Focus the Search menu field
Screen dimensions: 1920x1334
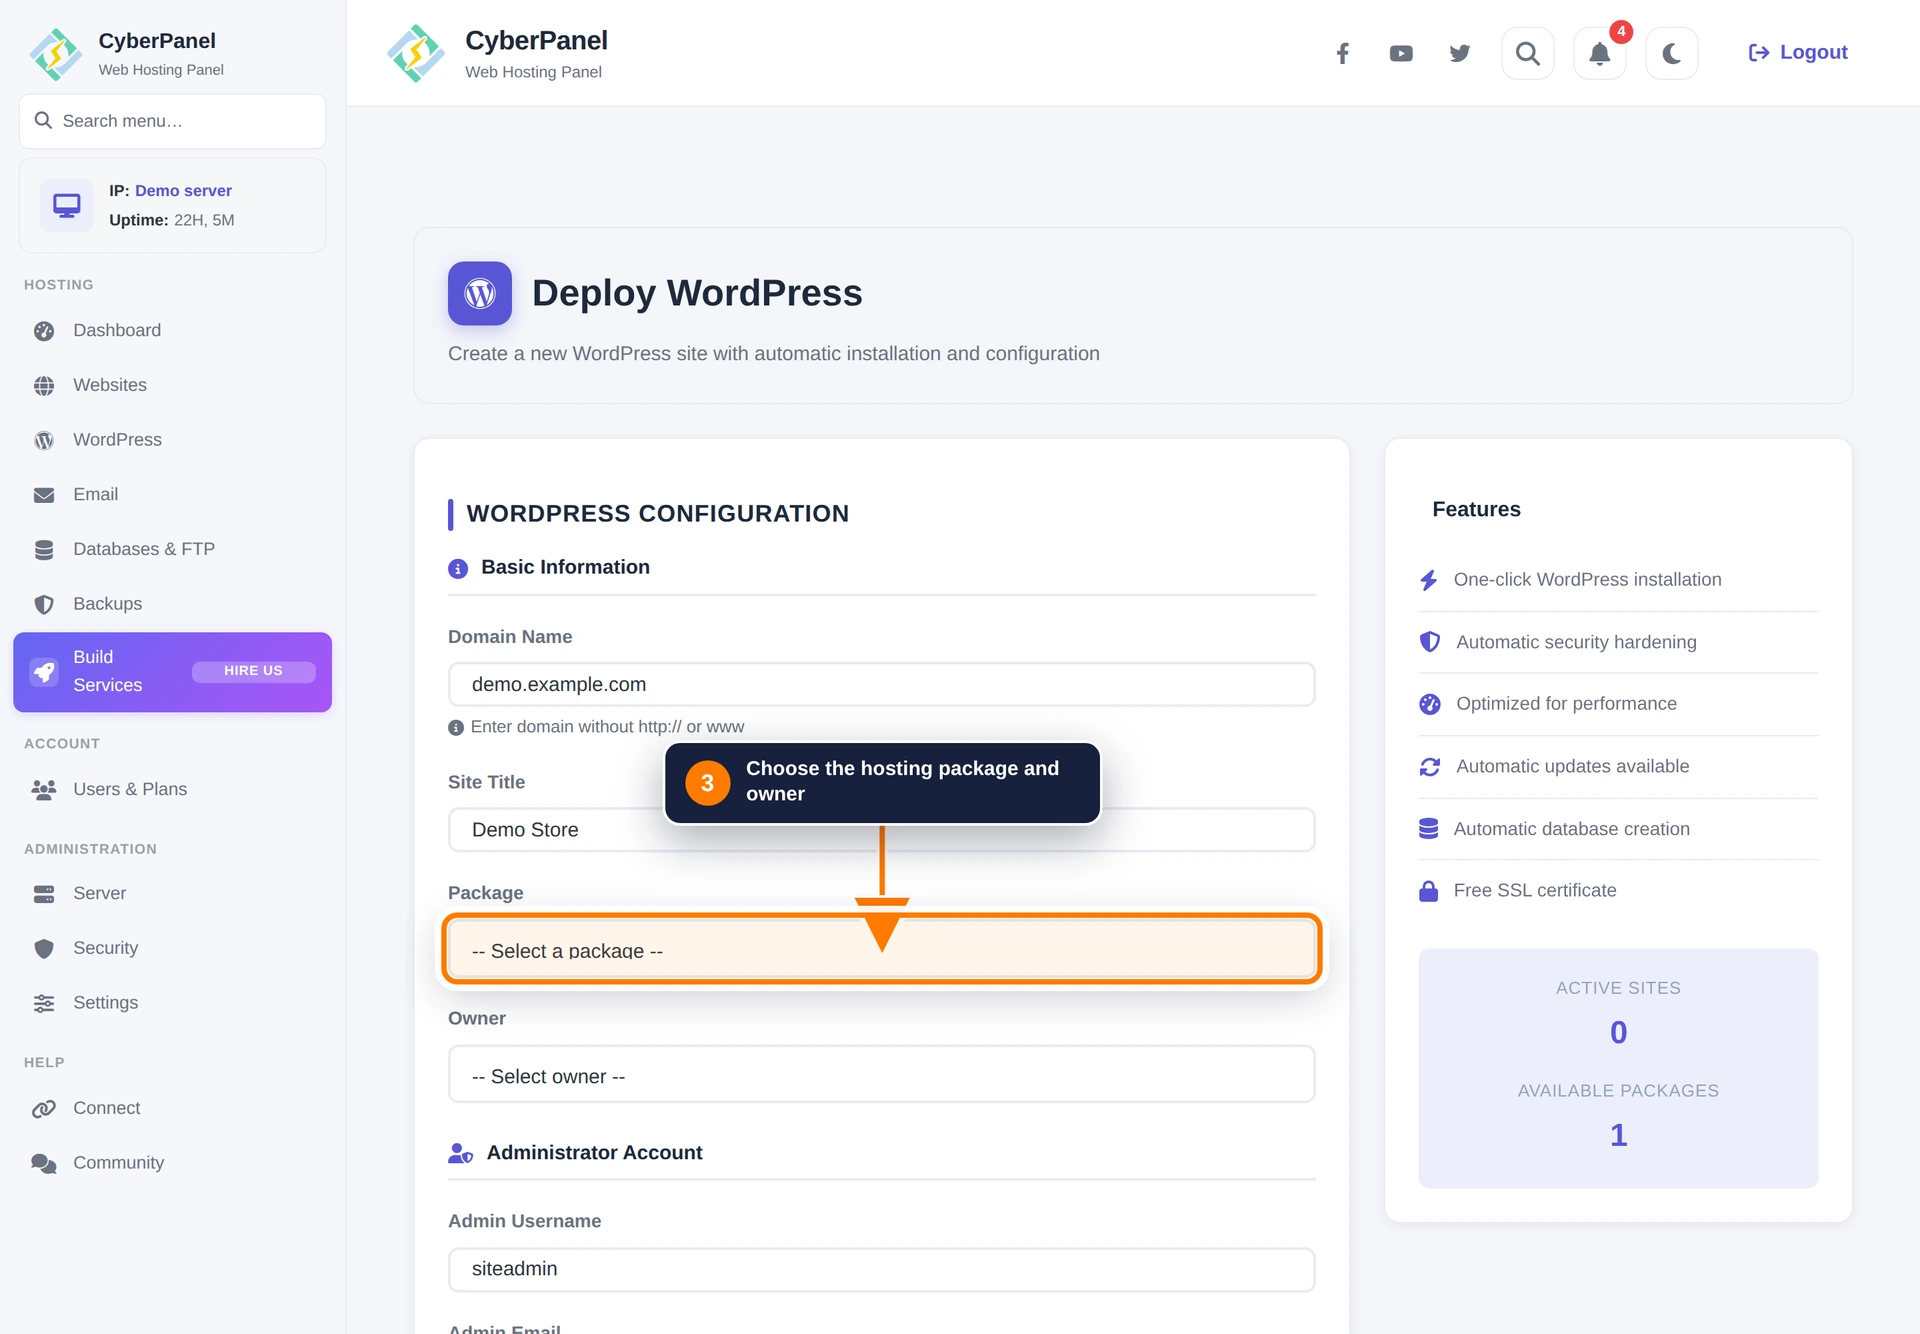(172, 121)
